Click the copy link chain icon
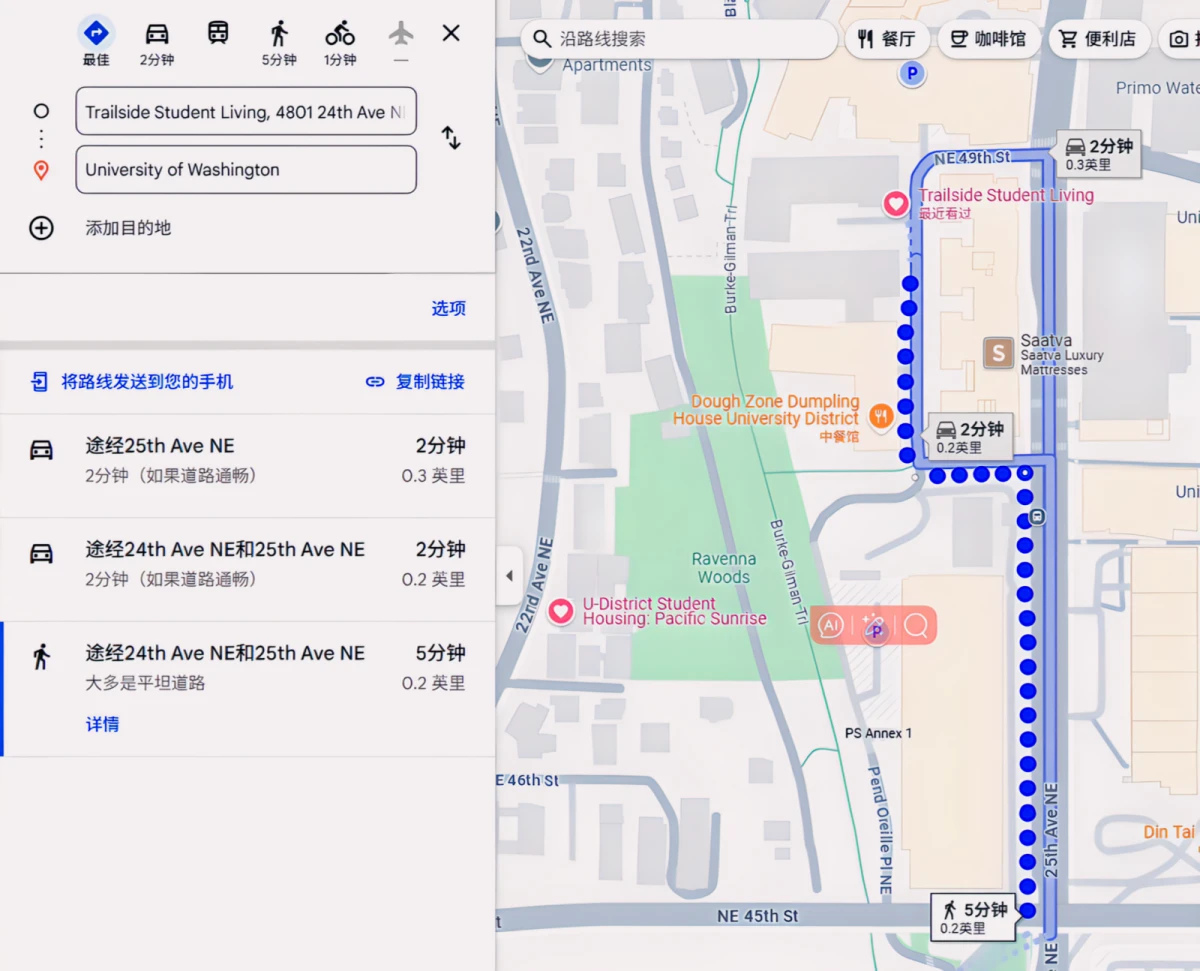The image size is (1200, 971). click(375, 381)
